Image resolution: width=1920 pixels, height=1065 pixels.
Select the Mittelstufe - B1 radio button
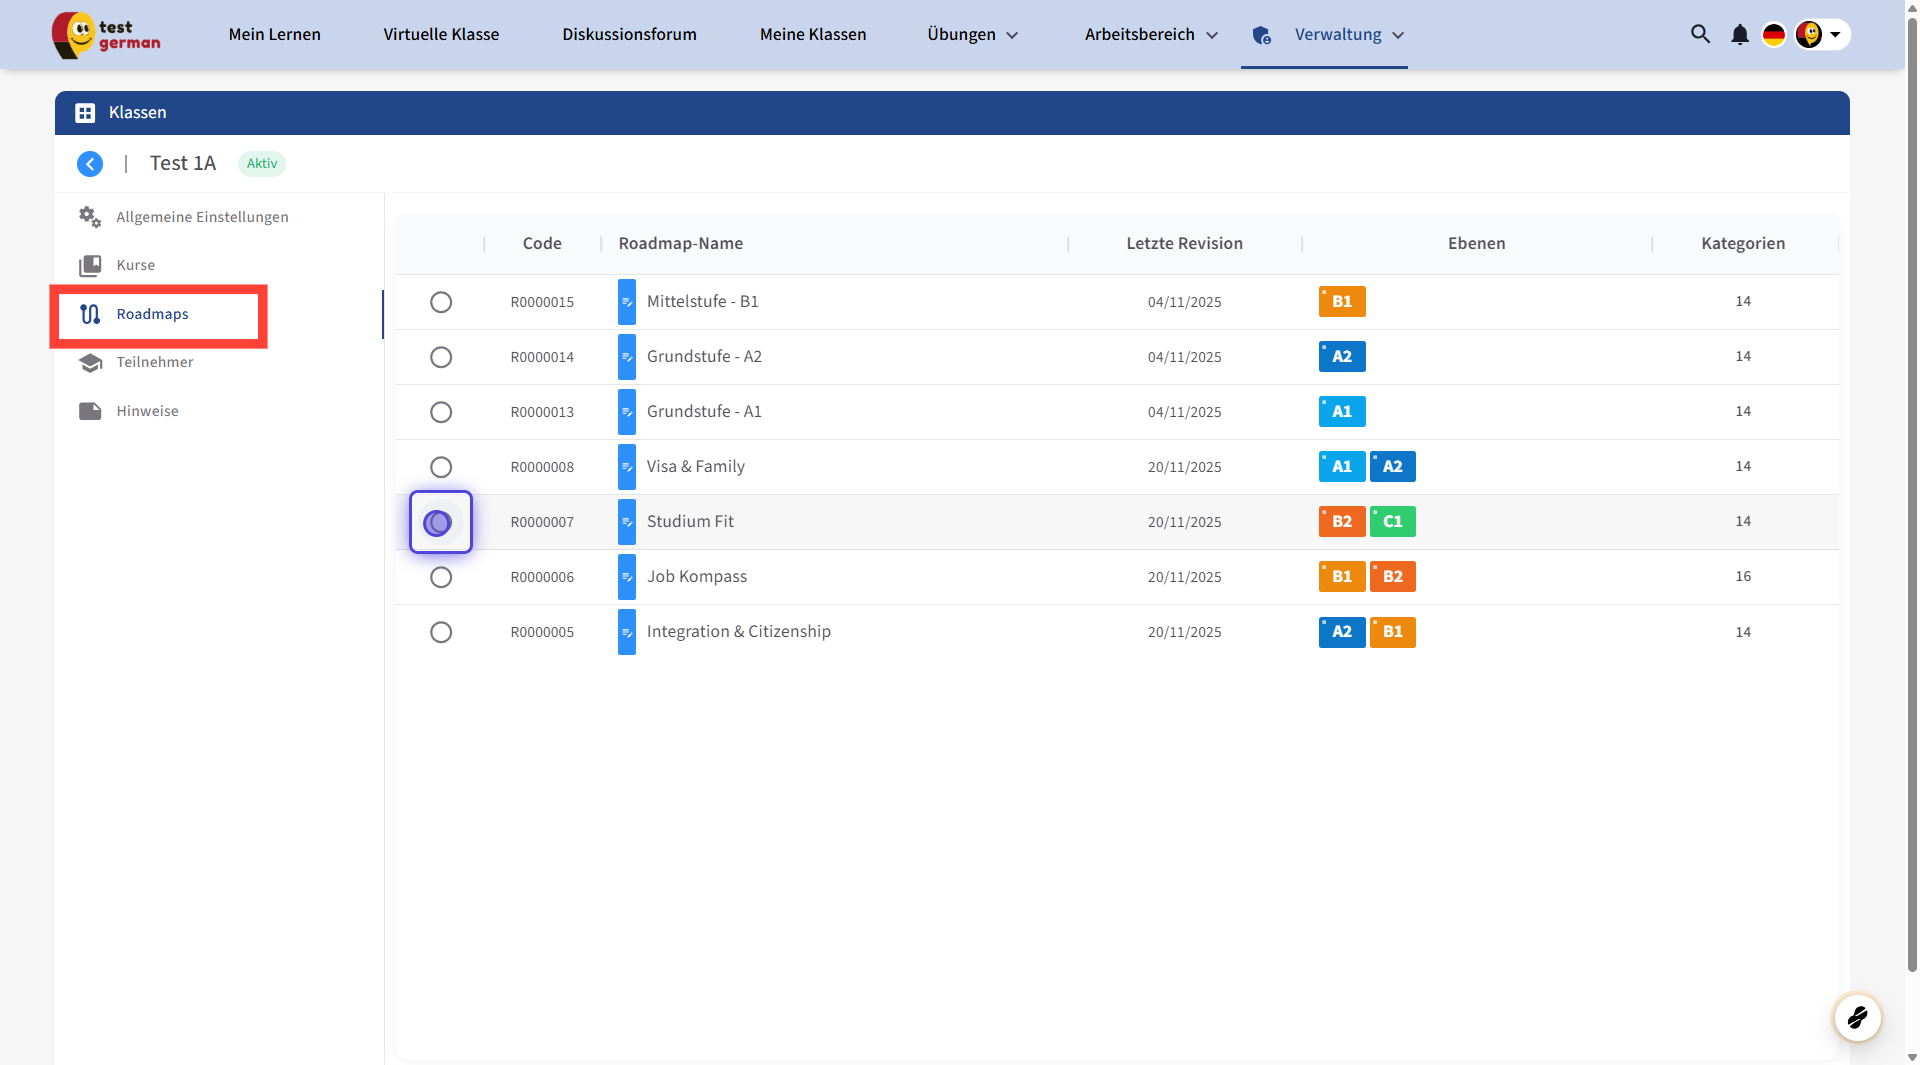click(x=441, y=302)
